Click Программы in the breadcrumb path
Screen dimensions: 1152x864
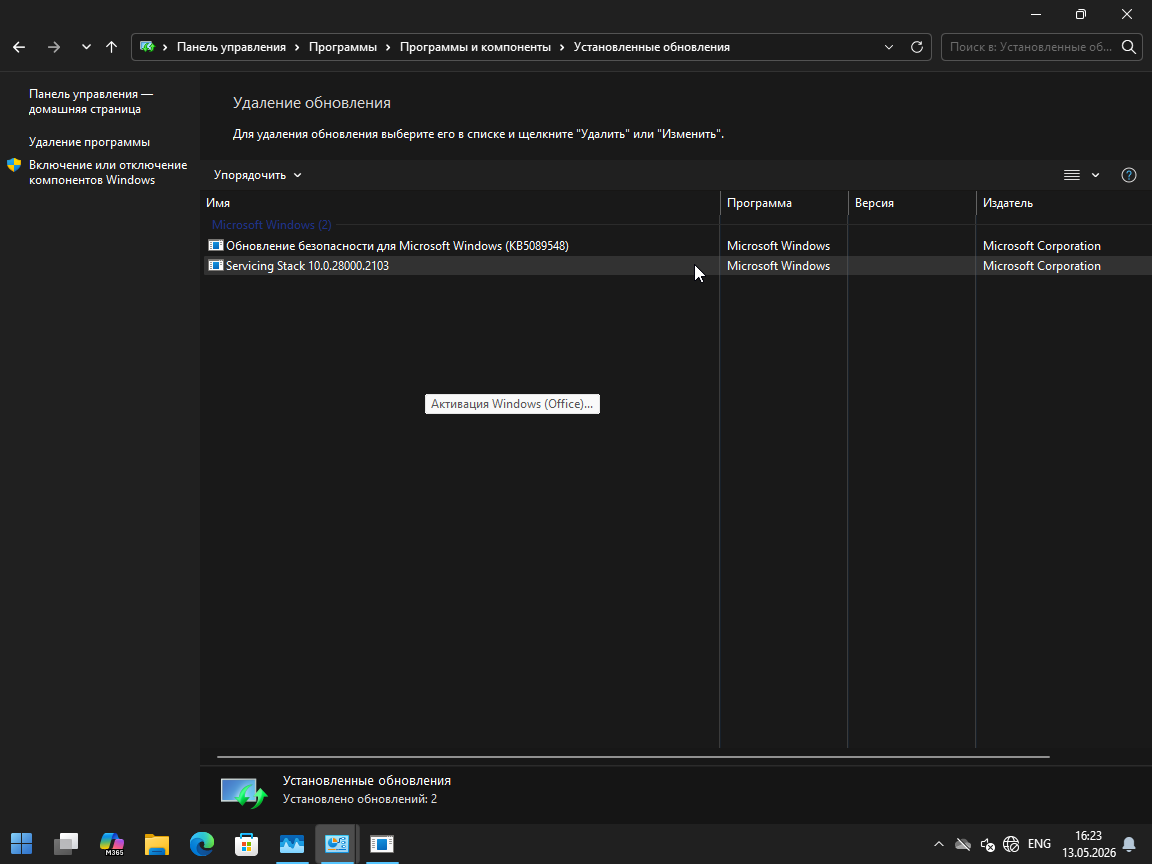click(342, 47)
